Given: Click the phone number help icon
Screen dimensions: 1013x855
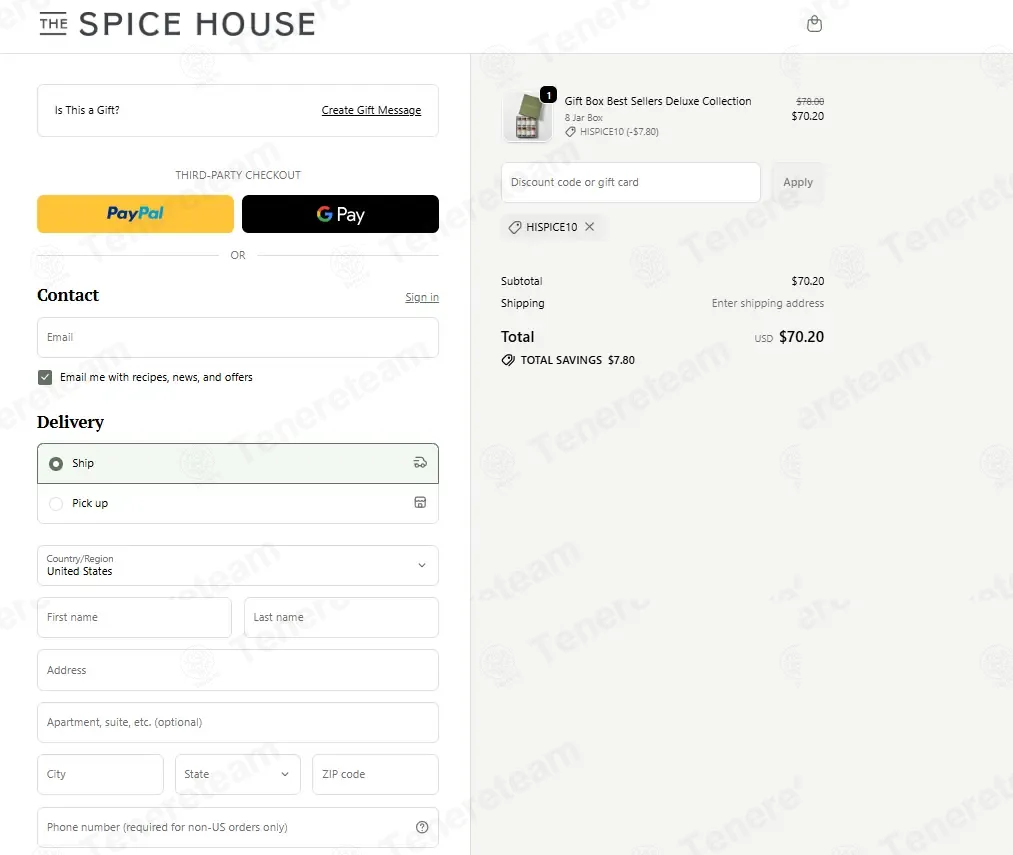Looking at the screenshot, I should click(421, 827).
